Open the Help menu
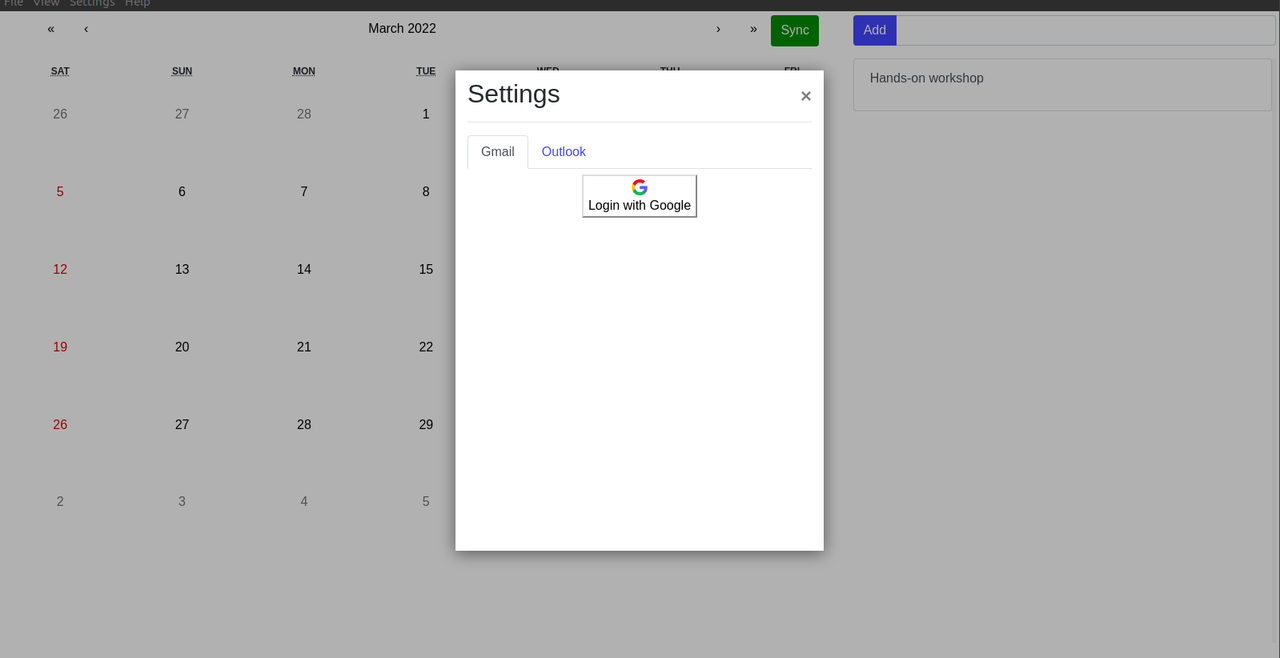The height and width of the screenshot is (658, 1280). [x=137, y=4]
